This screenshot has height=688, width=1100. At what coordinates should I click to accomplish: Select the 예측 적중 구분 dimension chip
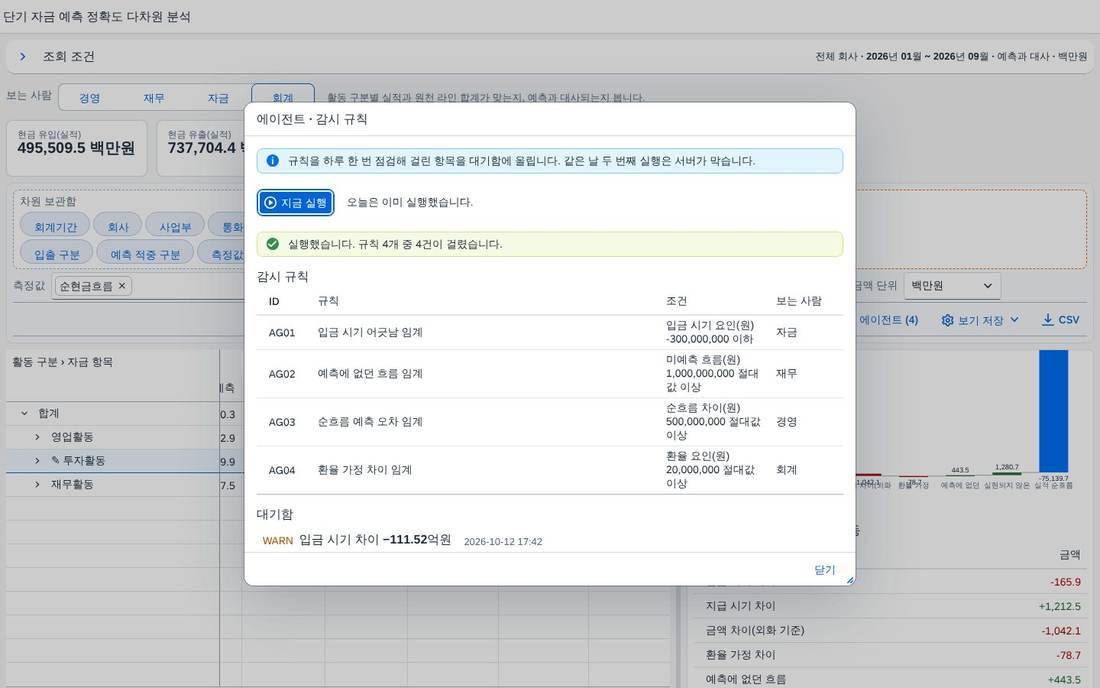145,254
